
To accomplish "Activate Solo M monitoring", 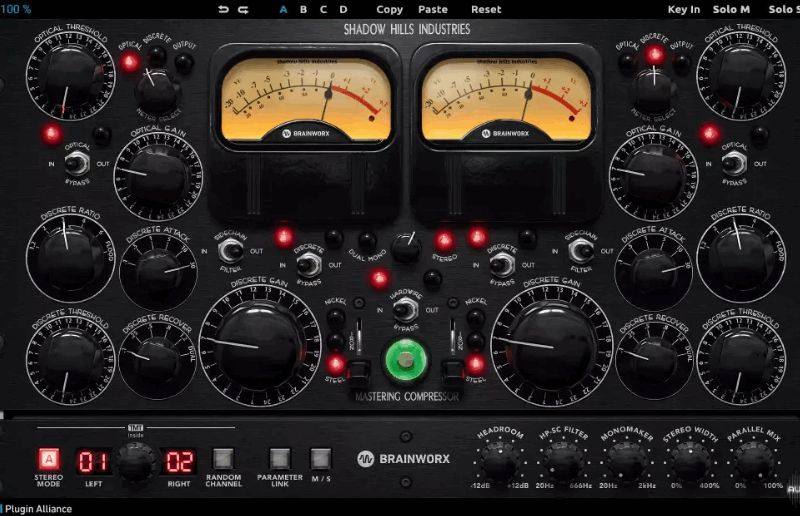I will 731,9.
